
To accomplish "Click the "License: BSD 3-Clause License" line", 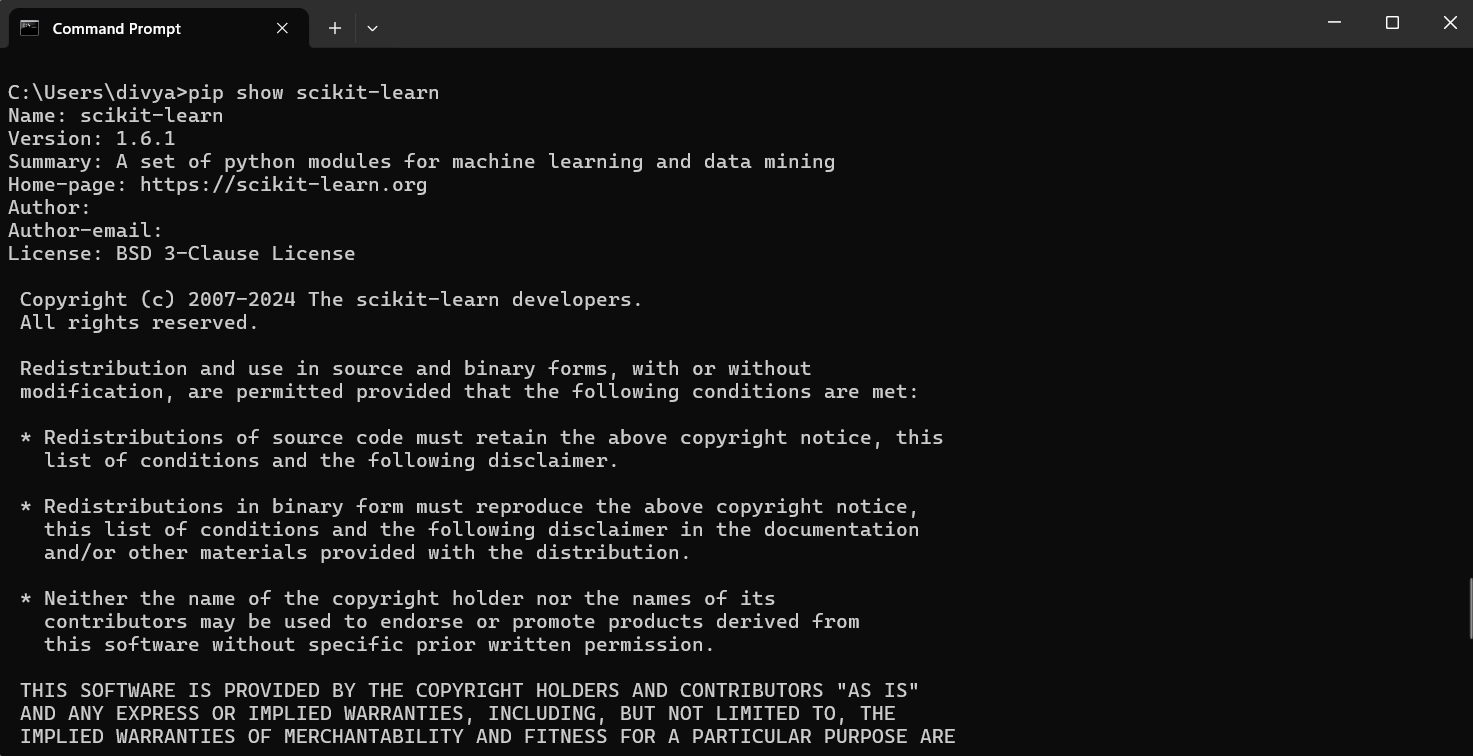I will tap(182, 253).
